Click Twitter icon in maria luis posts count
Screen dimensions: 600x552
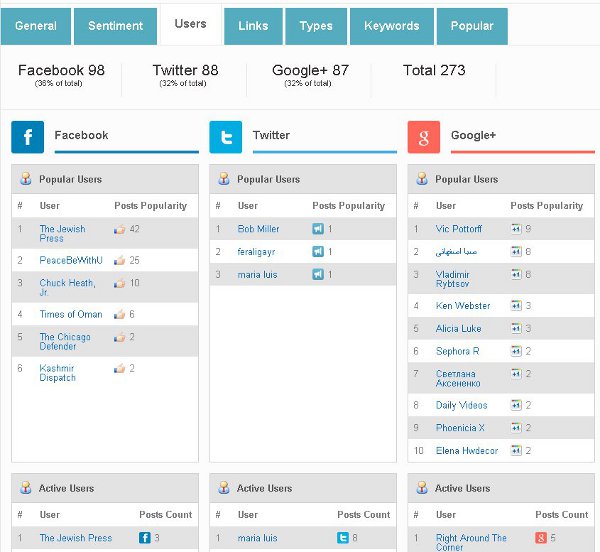coord(343,537)
